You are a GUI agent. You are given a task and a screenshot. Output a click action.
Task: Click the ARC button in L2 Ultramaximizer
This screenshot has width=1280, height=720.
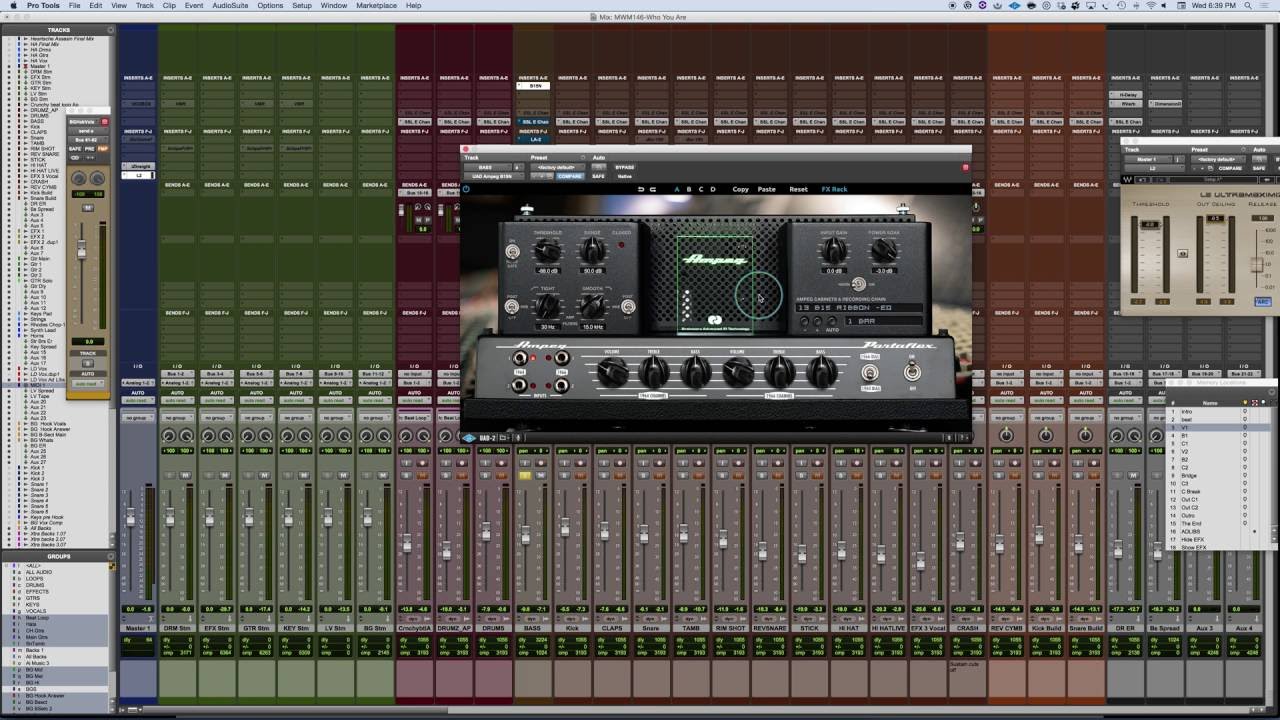click(1263, 301)
